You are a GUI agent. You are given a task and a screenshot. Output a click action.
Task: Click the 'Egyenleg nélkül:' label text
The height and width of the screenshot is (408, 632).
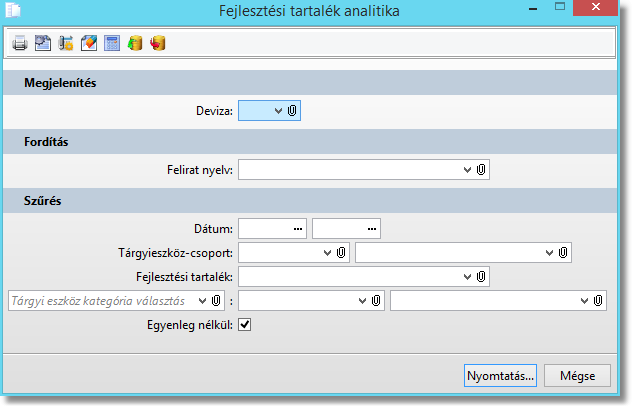click(190, 325)
